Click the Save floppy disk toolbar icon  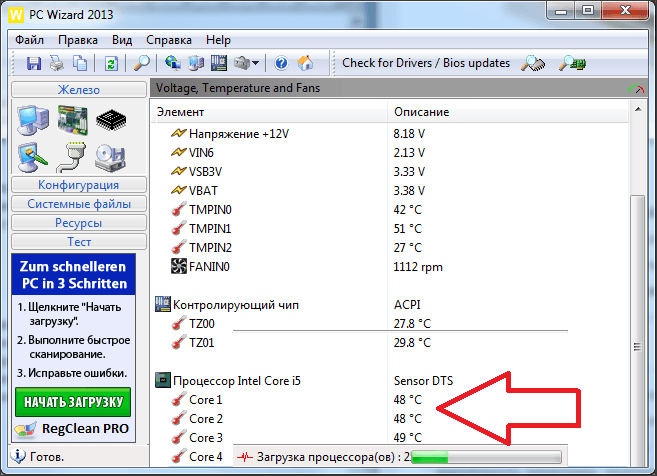tap(33, 63)
